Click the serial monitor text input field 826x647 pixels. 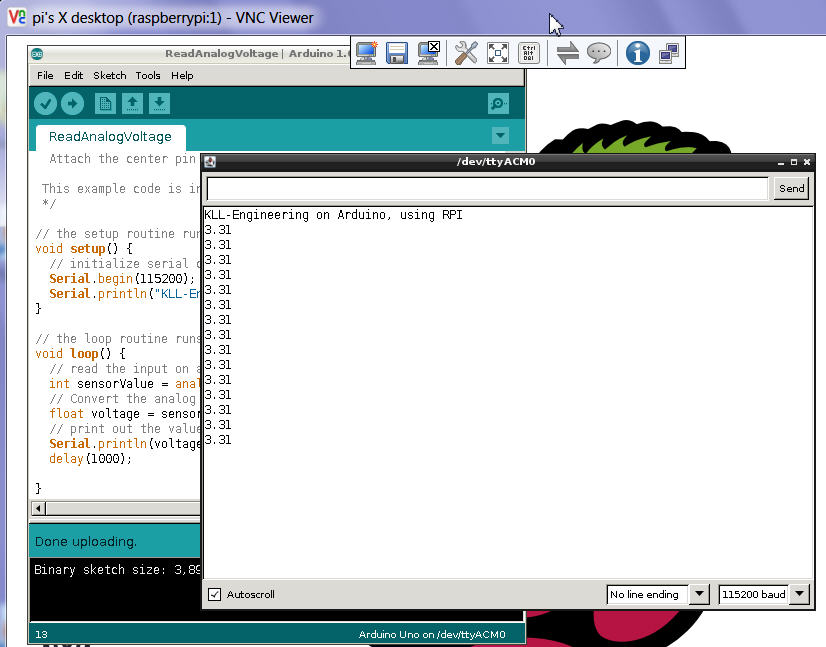coord(487,188)
